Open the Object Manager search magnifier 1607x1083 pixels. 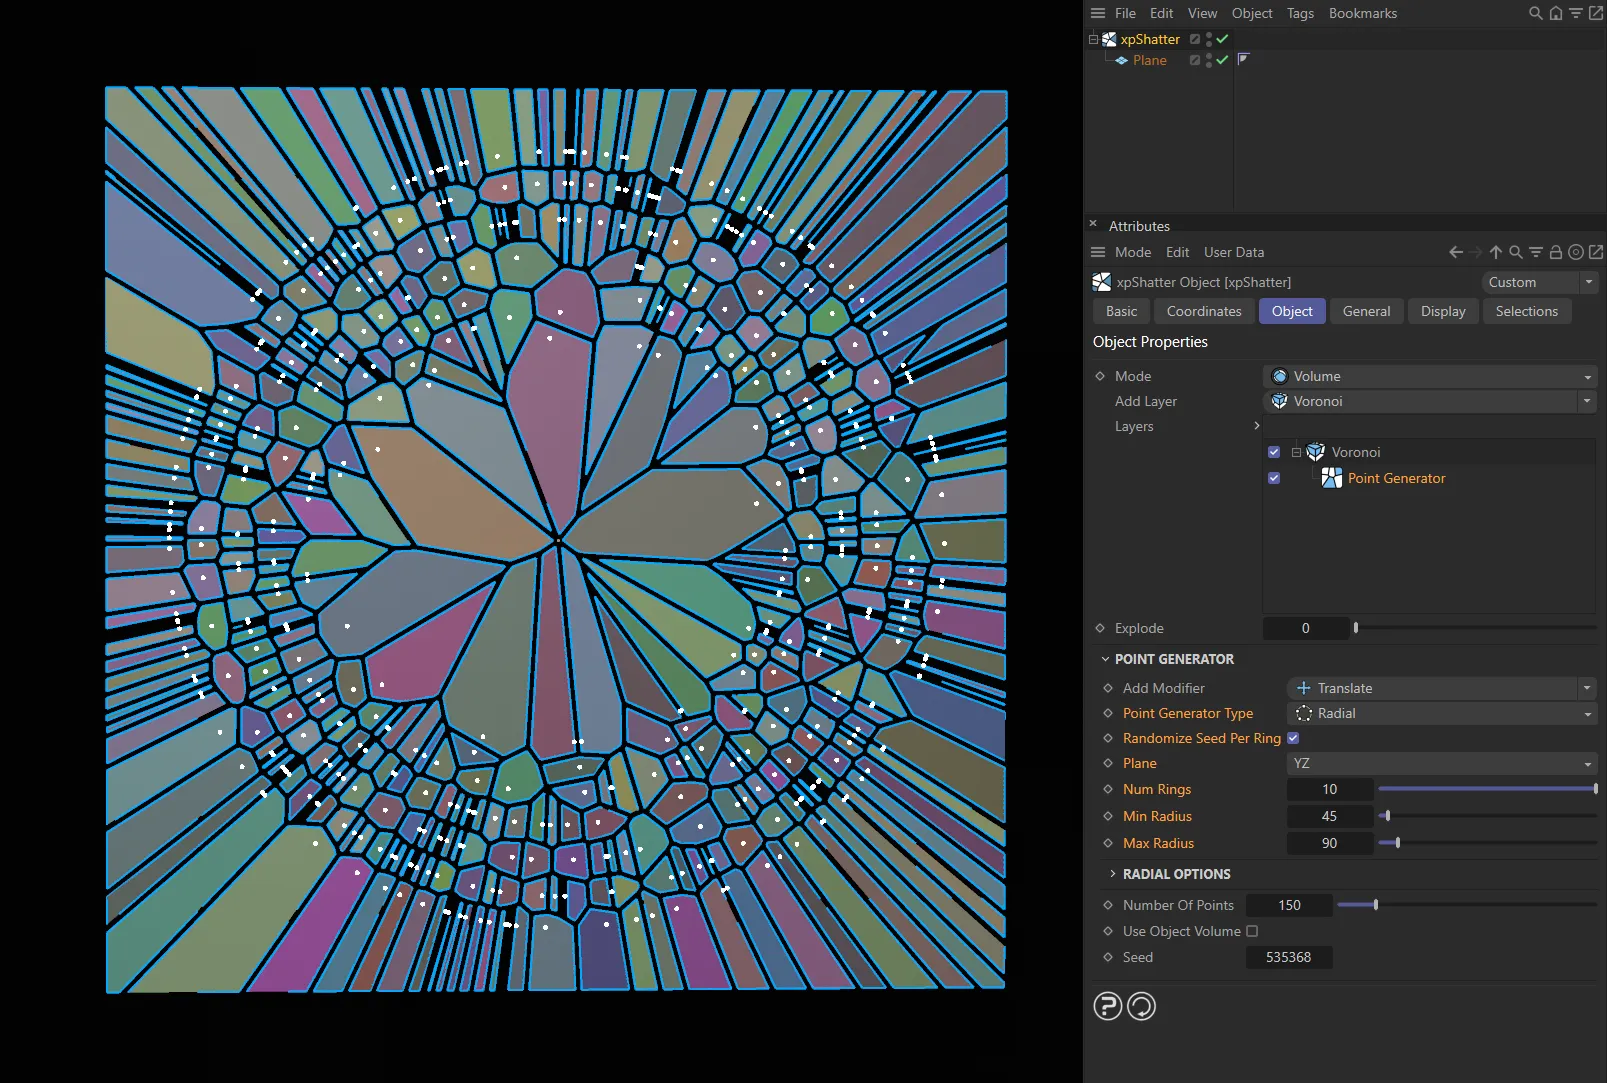point(1534,13)
